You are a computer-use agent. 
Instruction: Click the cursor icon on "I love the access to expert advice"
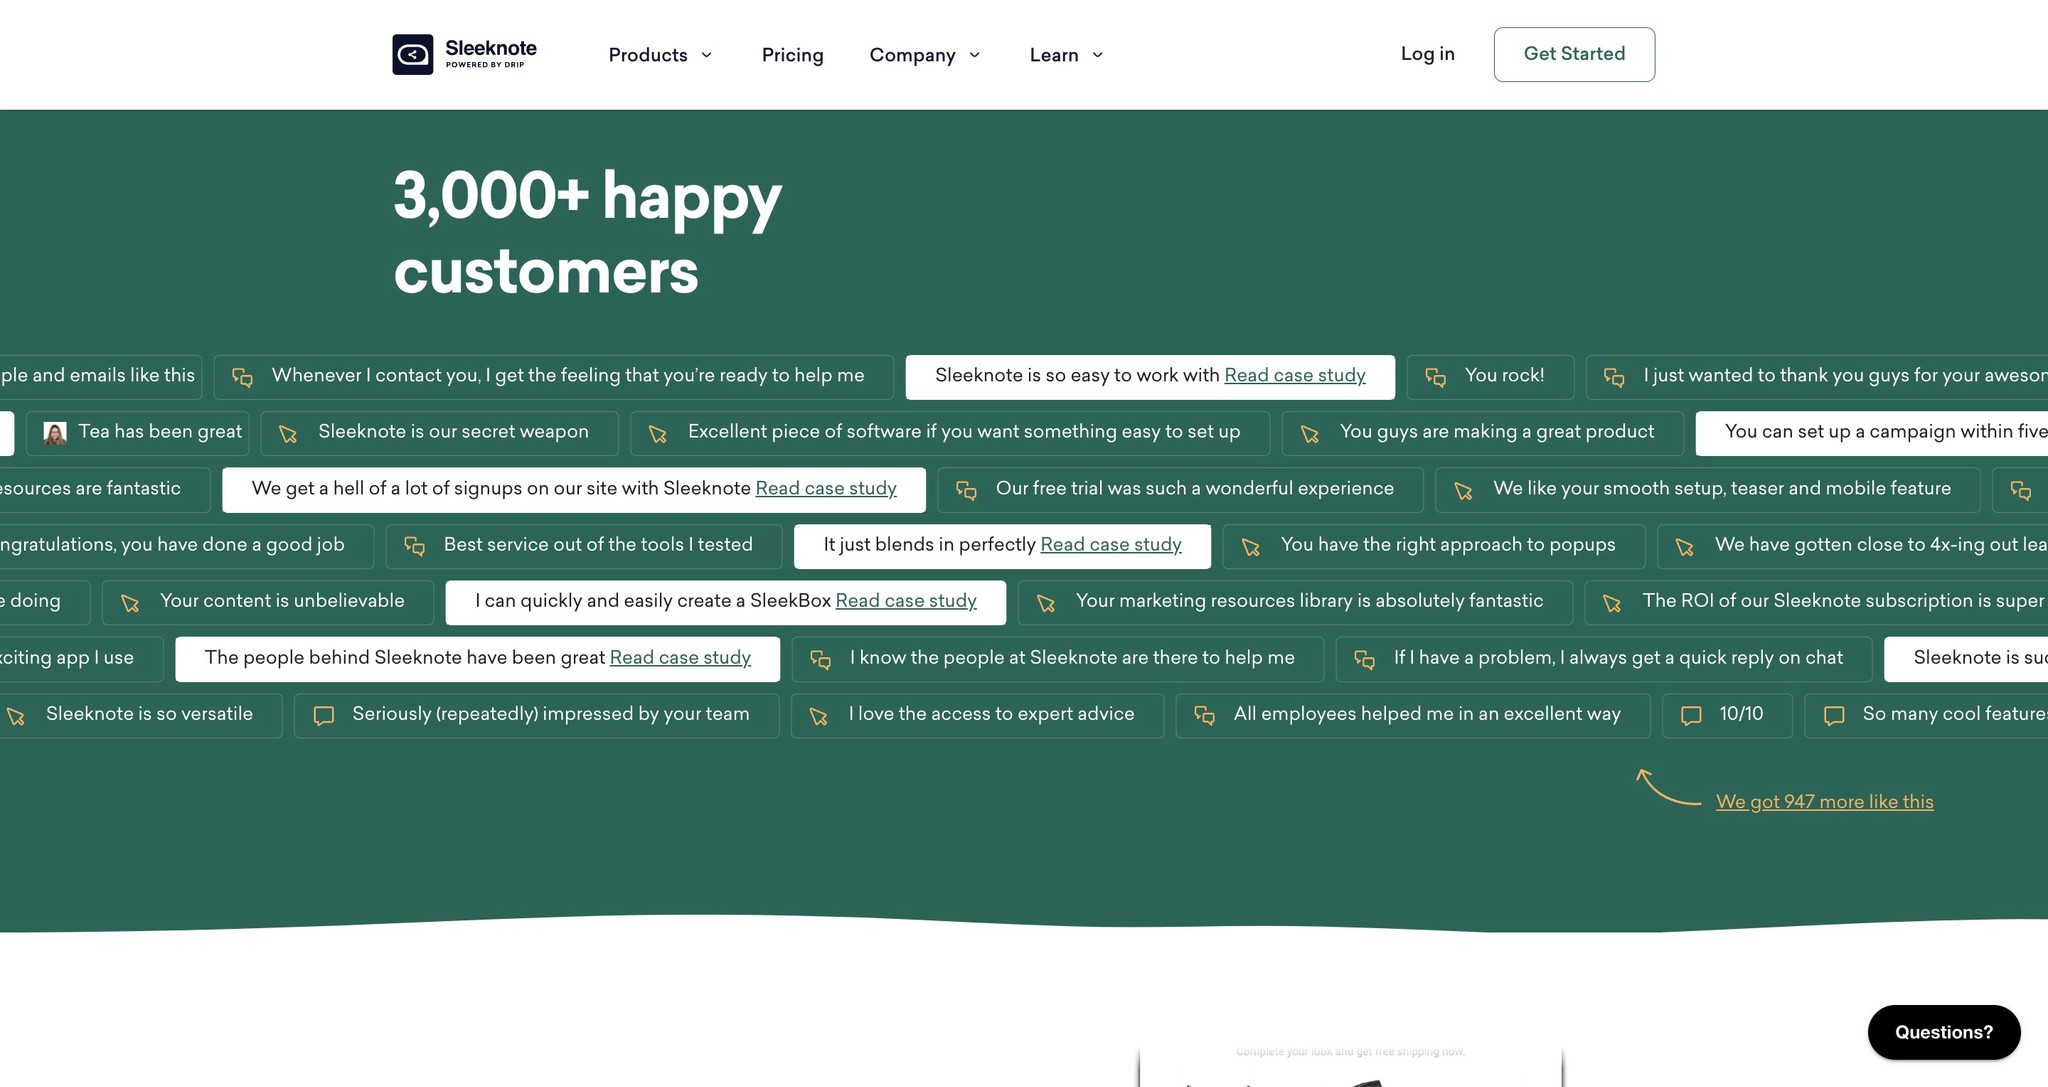[x=819, y=714]
